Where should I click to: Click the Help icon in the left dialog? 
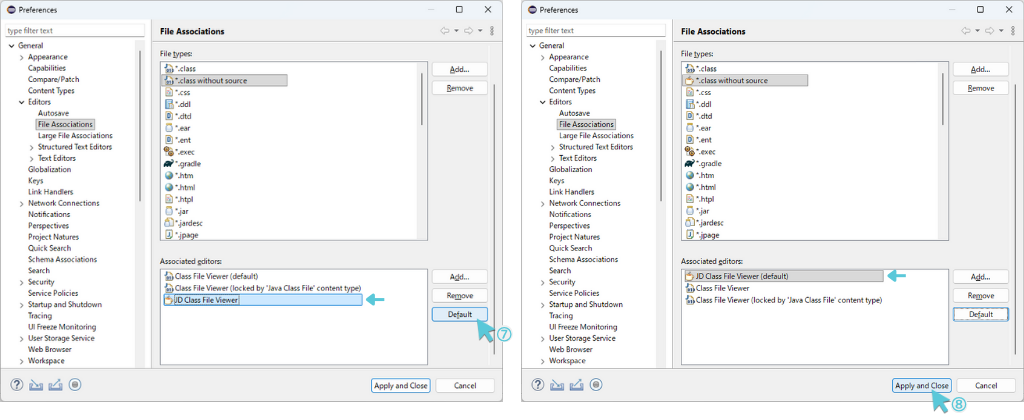pos(17,384)
